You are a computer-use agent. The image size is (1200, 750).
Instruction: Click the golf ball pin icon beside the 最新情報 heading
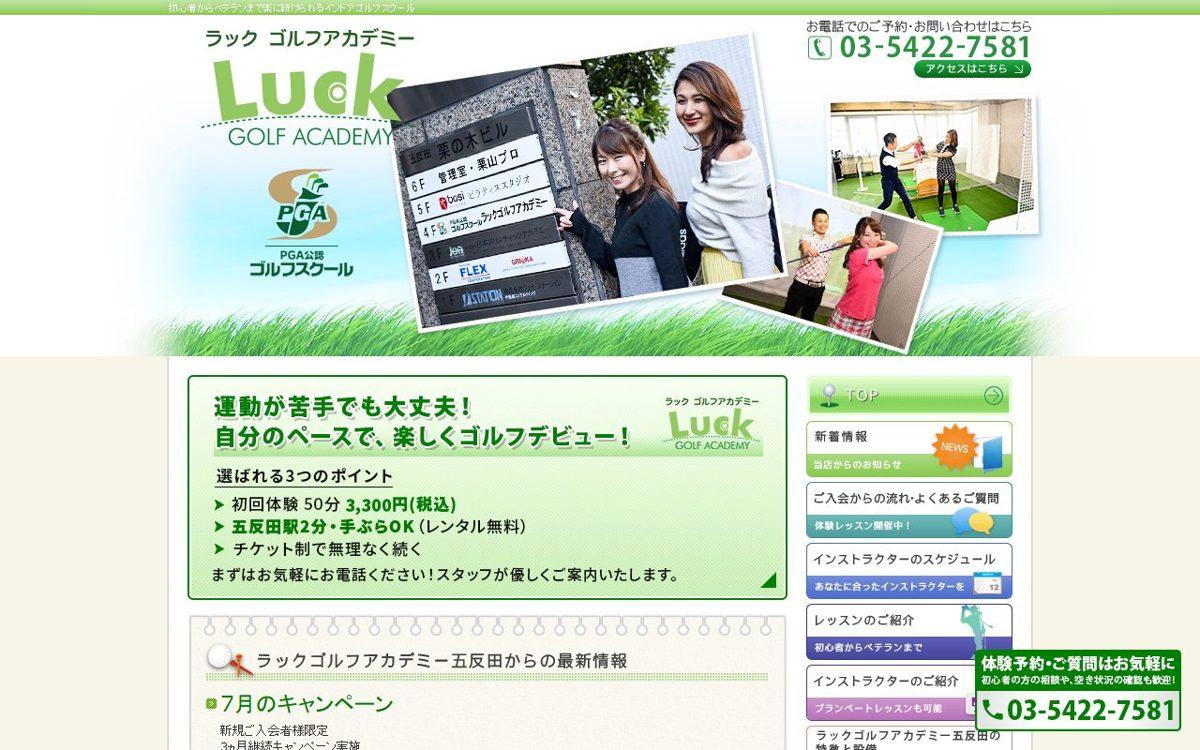[229, 661]
